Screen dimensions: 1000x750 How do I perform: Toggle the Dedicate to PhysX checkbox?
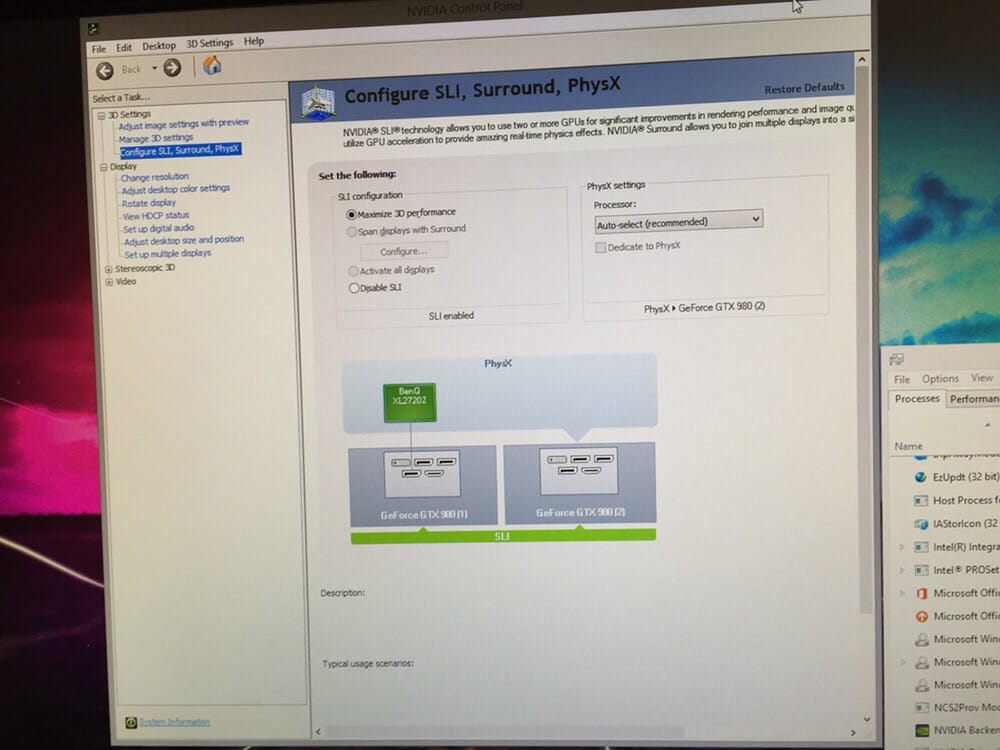(601, 247)
